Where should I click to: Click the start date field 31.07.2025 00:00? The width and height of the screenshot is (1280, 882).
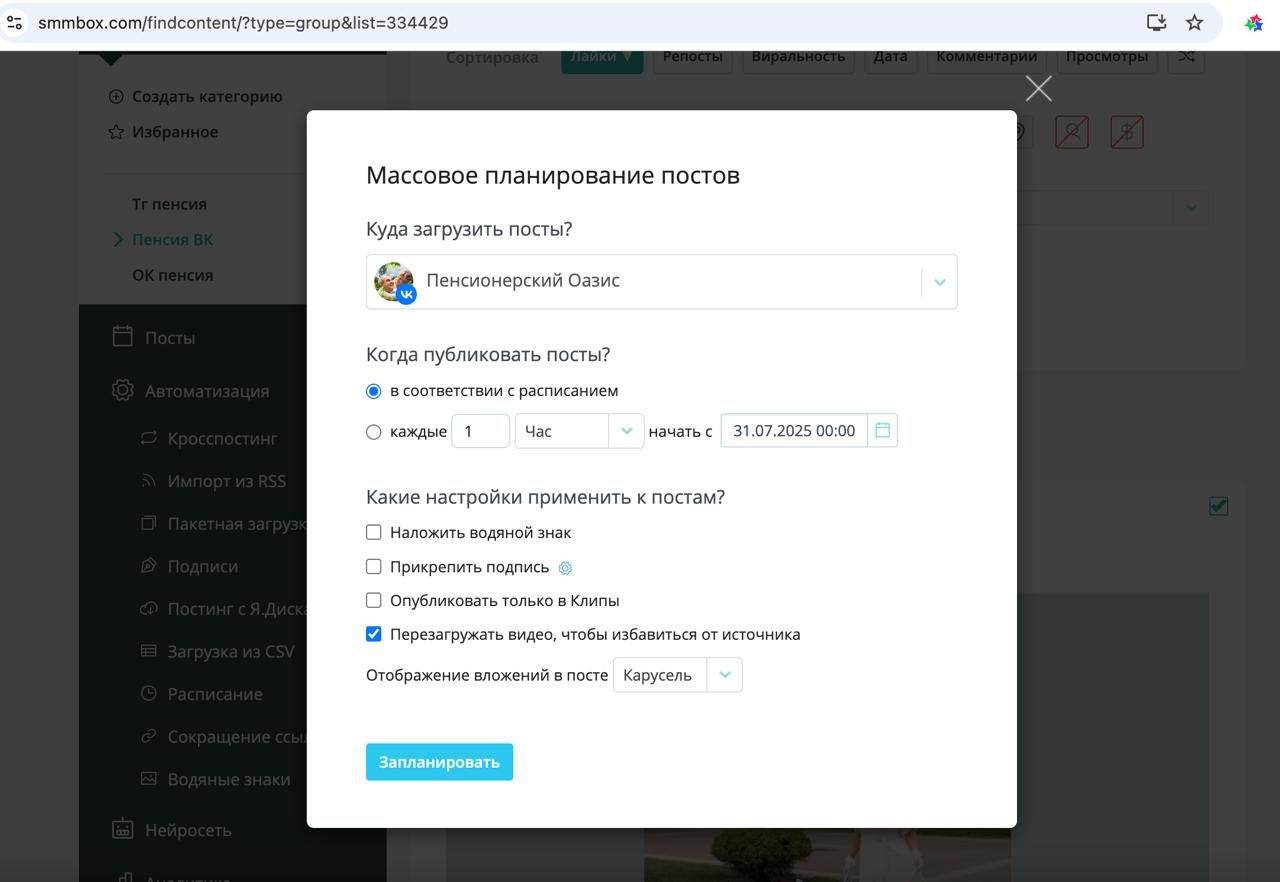tap(794, 431)
